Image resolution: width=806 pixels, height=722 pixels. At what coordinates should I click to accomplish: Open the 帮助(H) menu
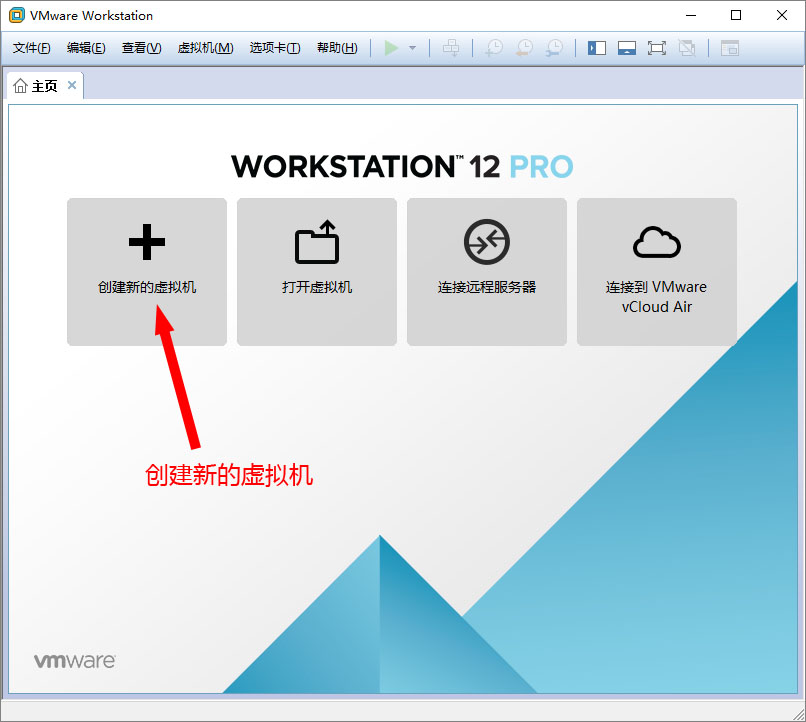336,48
